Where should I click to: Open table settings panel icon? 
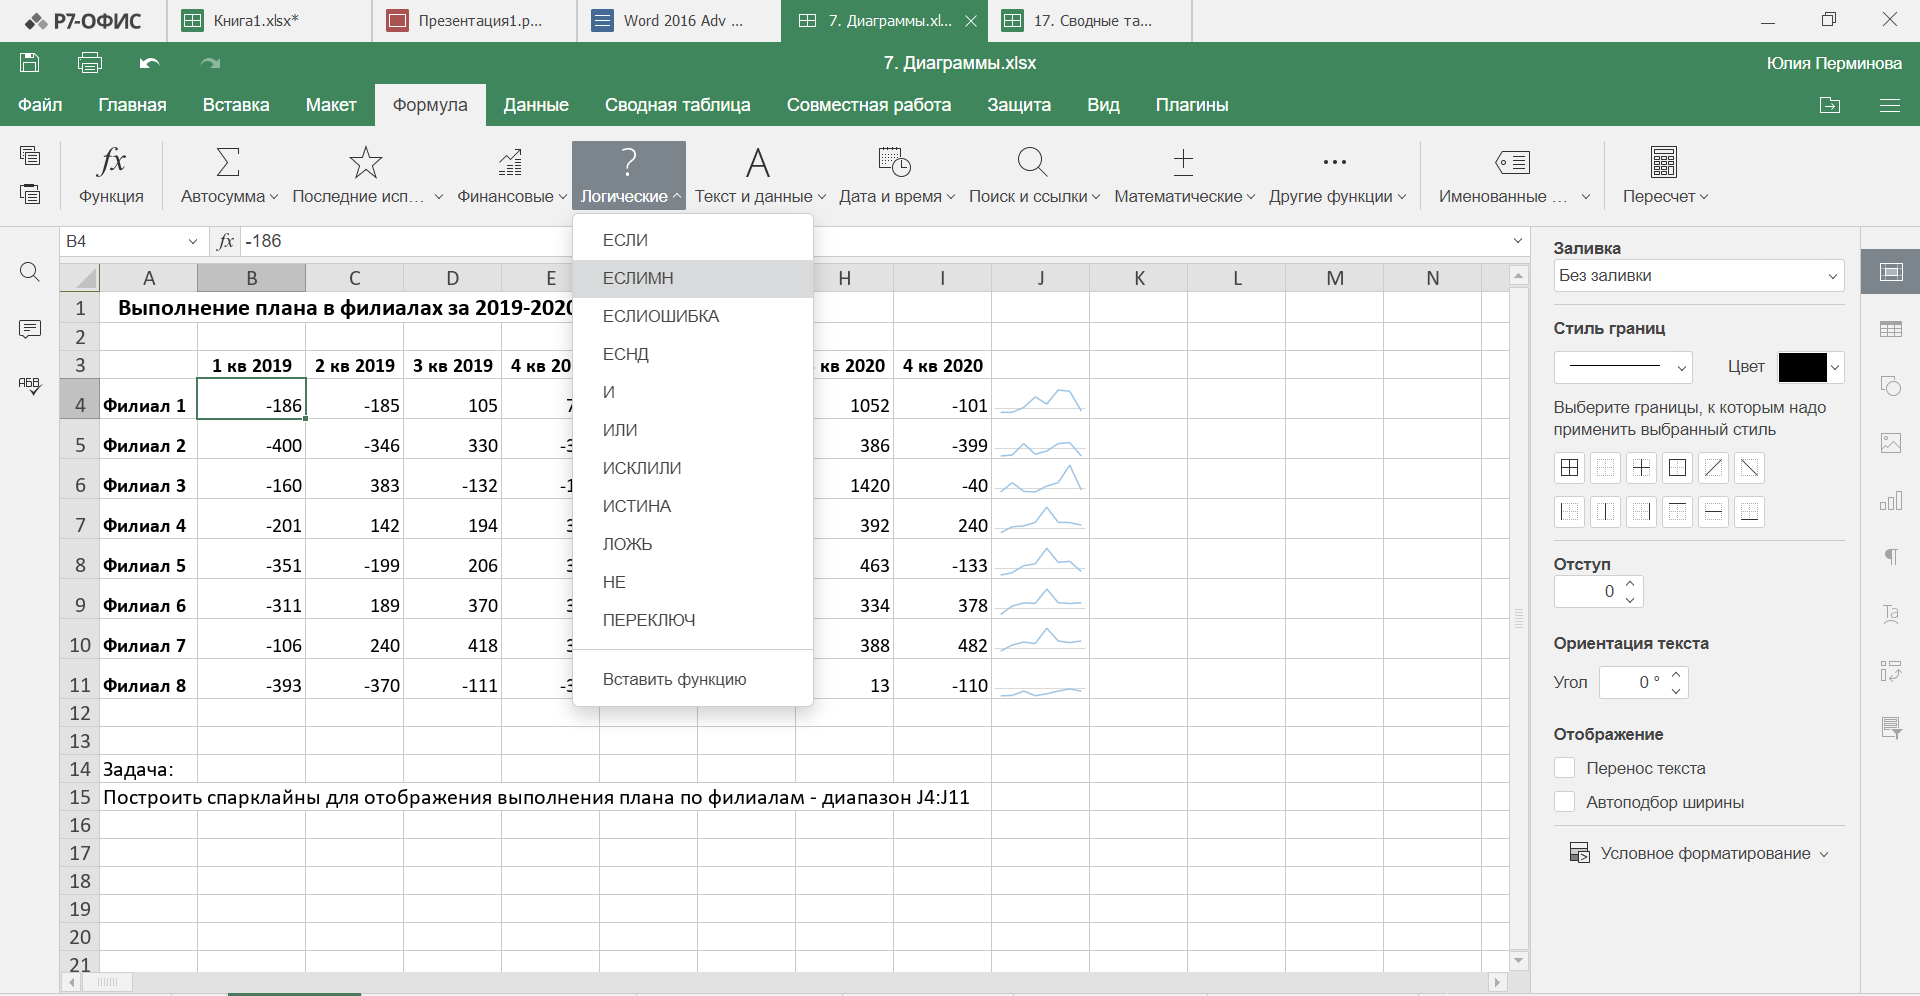pos(1891,329)
